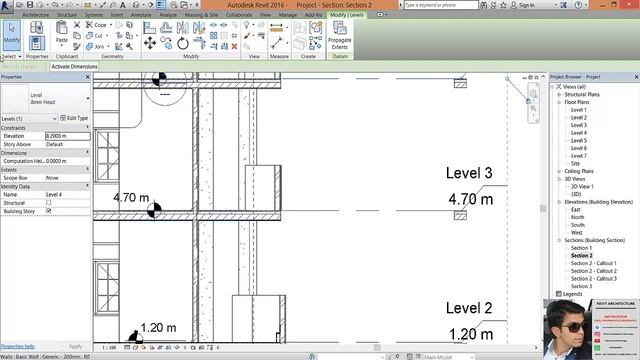Collapse the Sections (Building Section) node
The image size is (640, 360).
559,240
